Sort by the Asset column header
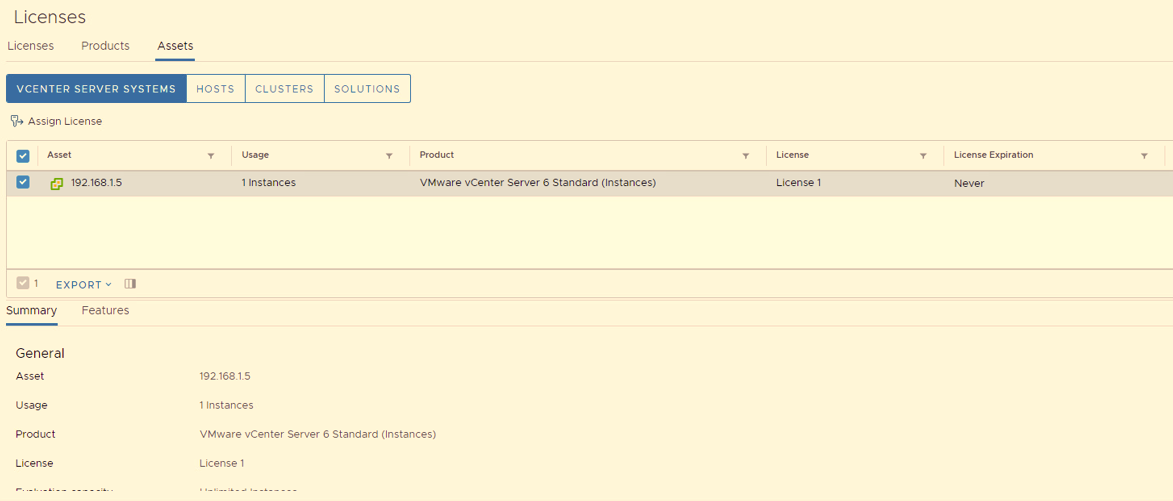1173x501 pixels. click(59, 155)
